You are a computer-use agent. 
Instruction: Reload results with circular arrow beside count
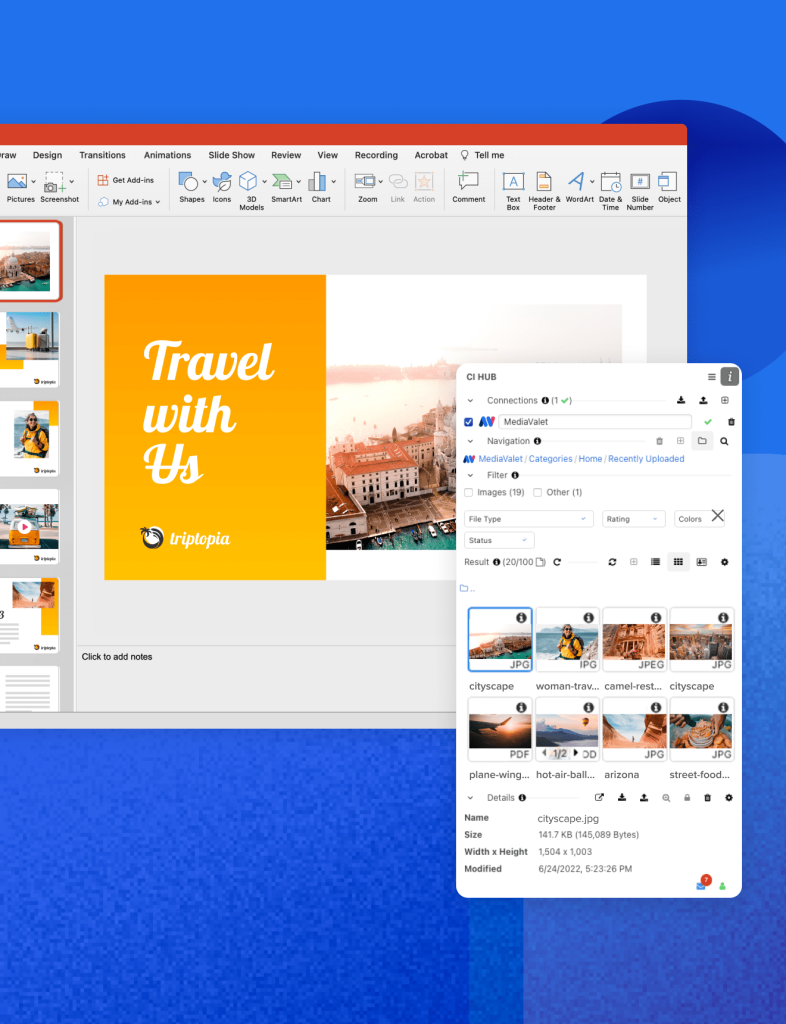(x=557, y=562)
